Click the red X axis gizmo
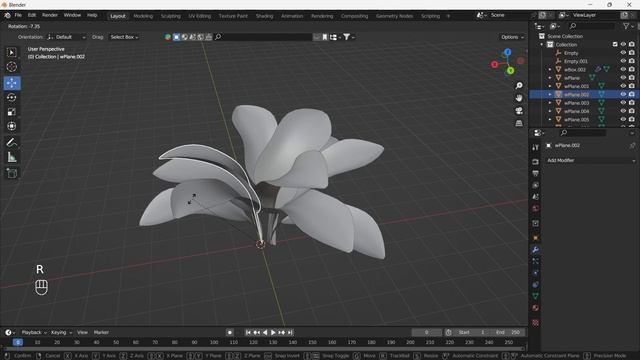This screenshot has height=360, width=640. [495, 64]
